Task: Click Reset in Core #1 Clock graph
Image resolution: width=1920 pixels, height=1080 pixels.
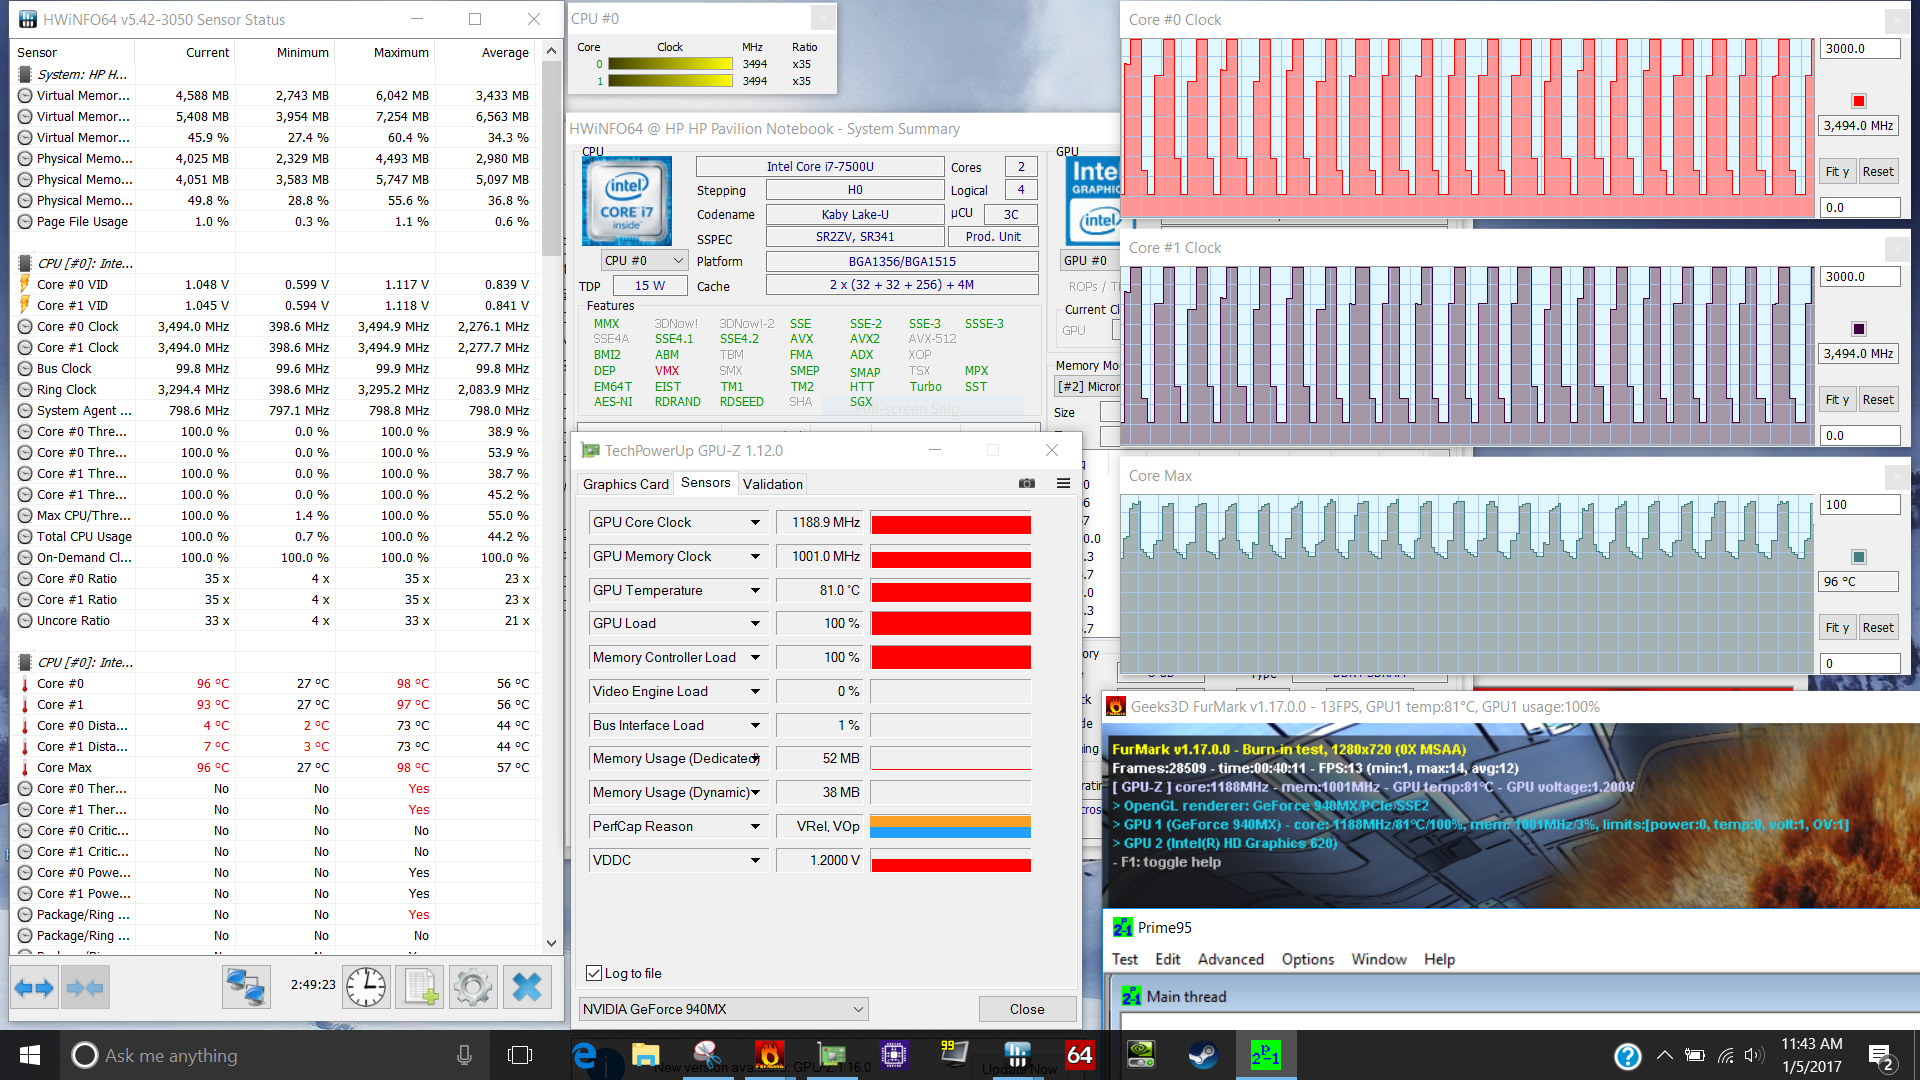Action: click(x=1878, y=399)
